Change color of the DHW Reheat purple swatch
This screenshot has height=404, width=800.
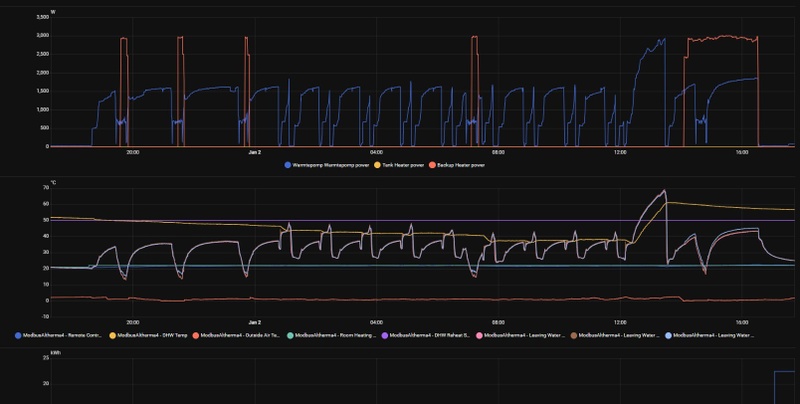385,336
